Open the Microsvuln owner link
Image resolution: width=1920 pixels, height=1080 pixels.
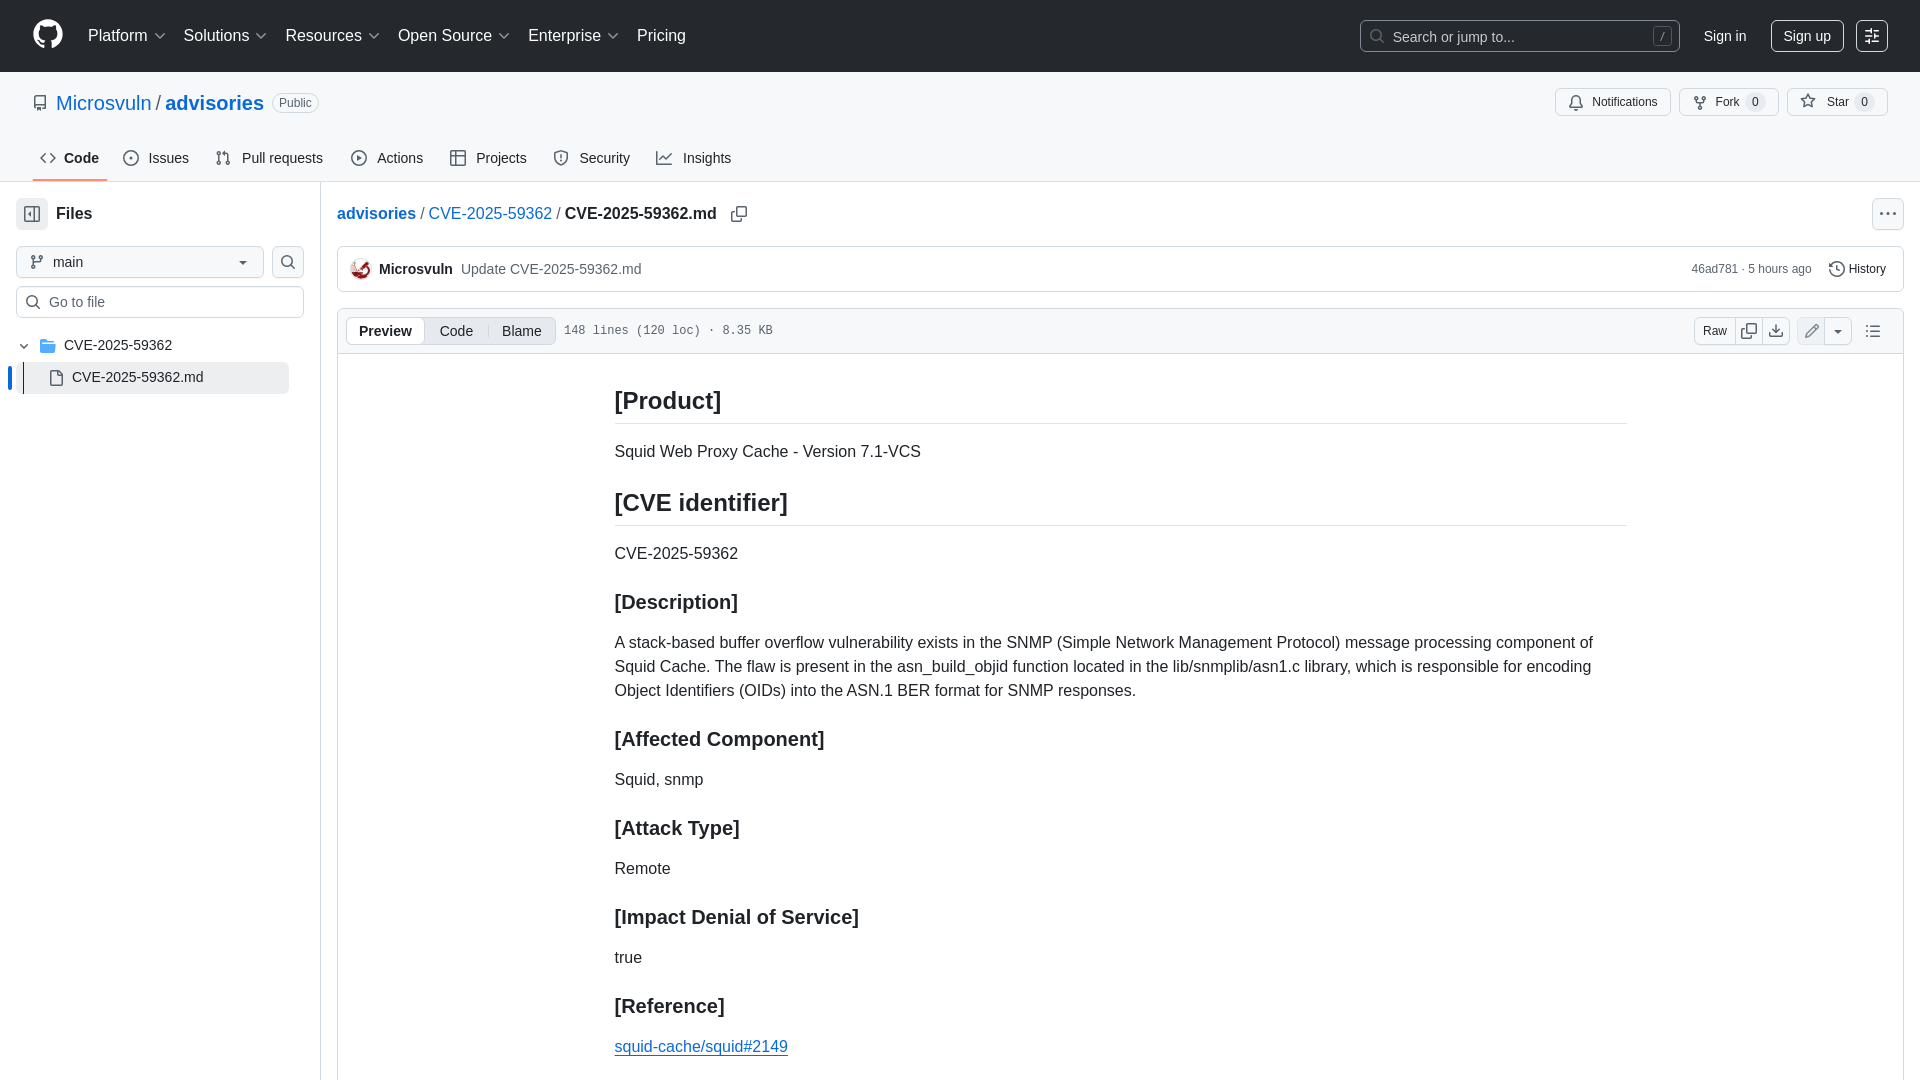click(104, 103)
